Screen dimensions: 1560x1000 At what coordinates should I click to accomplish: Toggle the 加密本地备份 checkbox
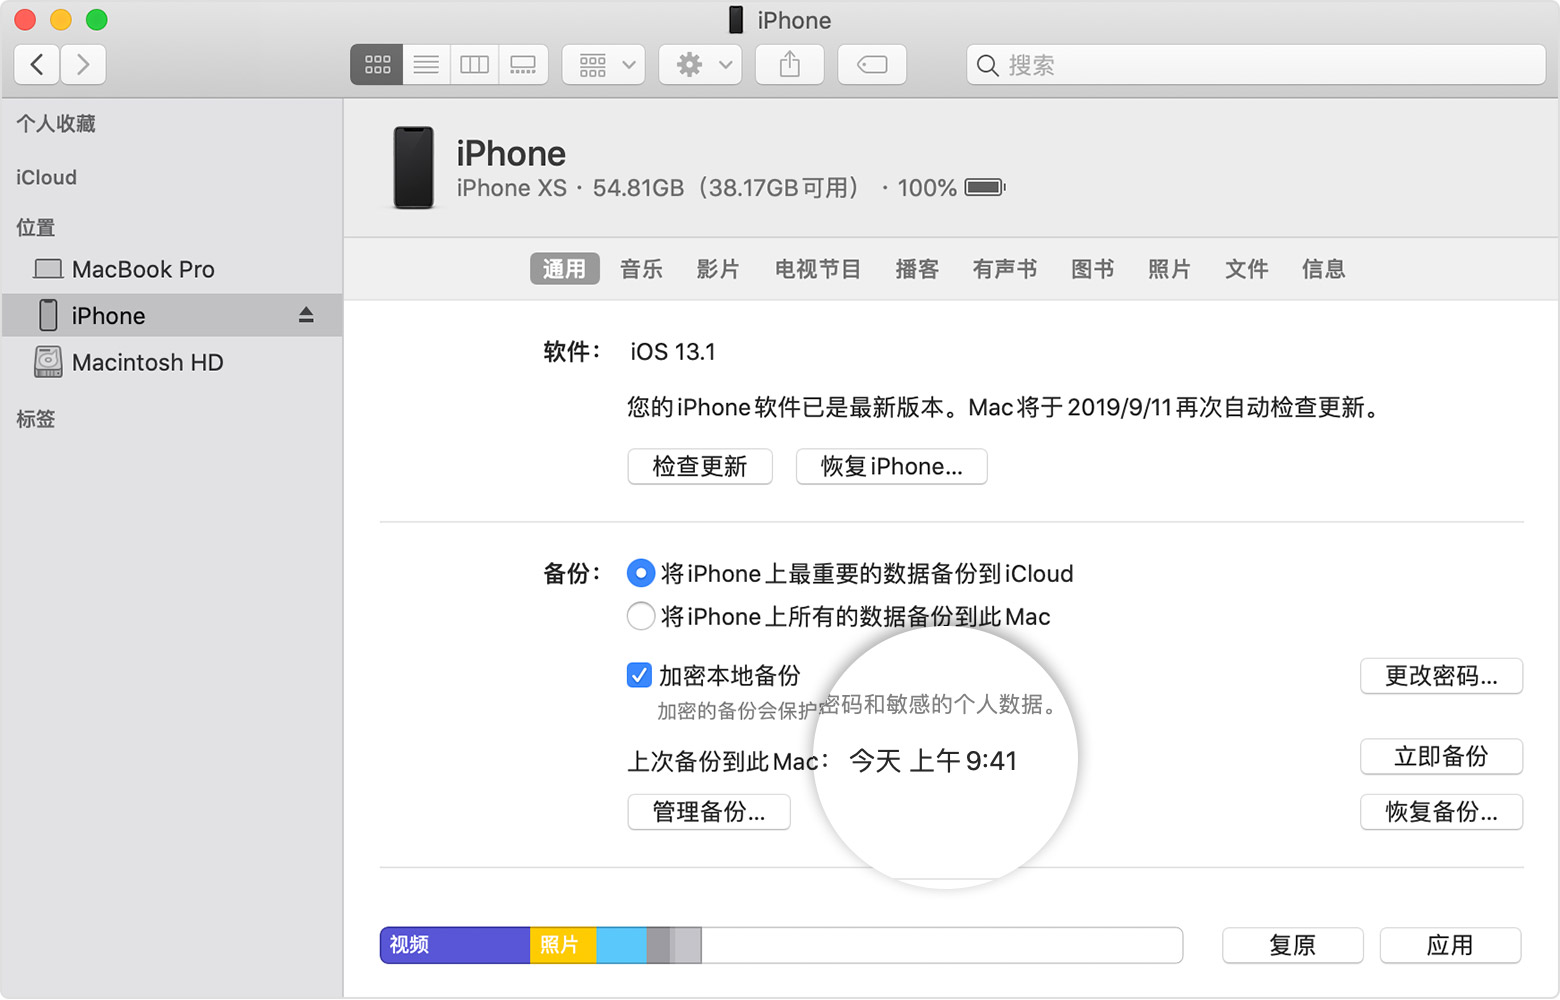coord(640,675)
